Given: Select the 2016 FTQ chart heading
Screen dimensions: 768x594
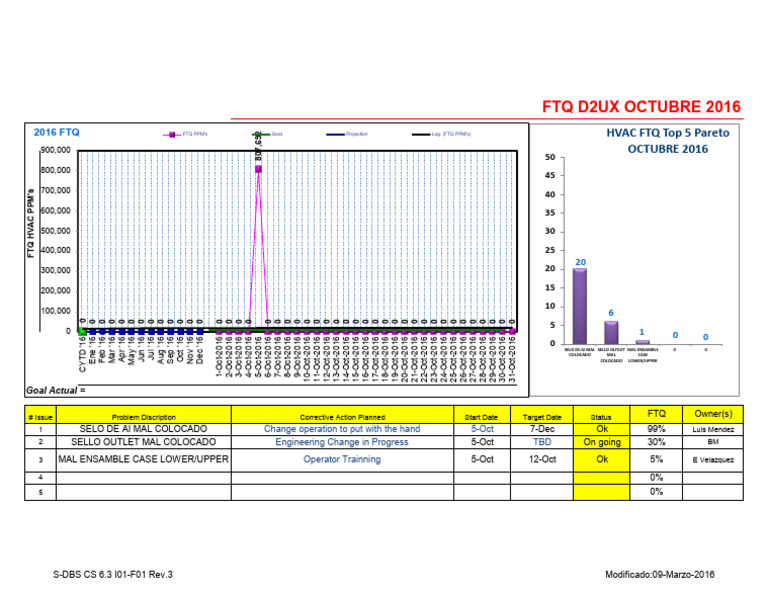Looking at the screenshot, I should click(x=56, y=132).
